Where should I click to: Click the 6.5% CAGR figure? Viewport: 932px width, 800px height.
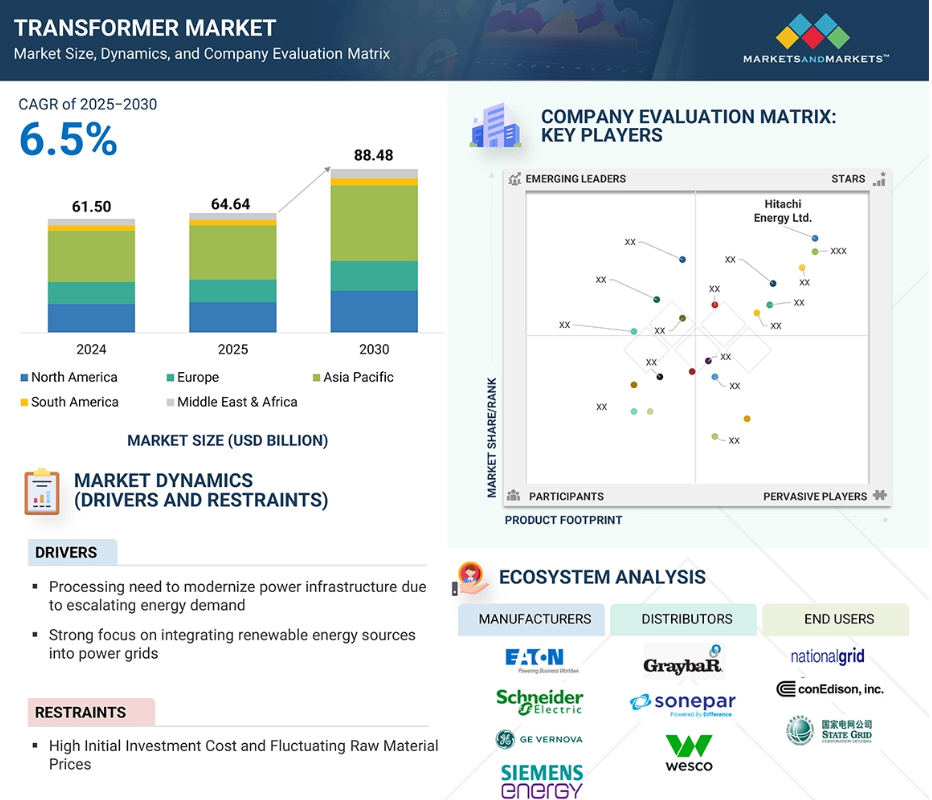pyautogui.click(x=68, y=140)
